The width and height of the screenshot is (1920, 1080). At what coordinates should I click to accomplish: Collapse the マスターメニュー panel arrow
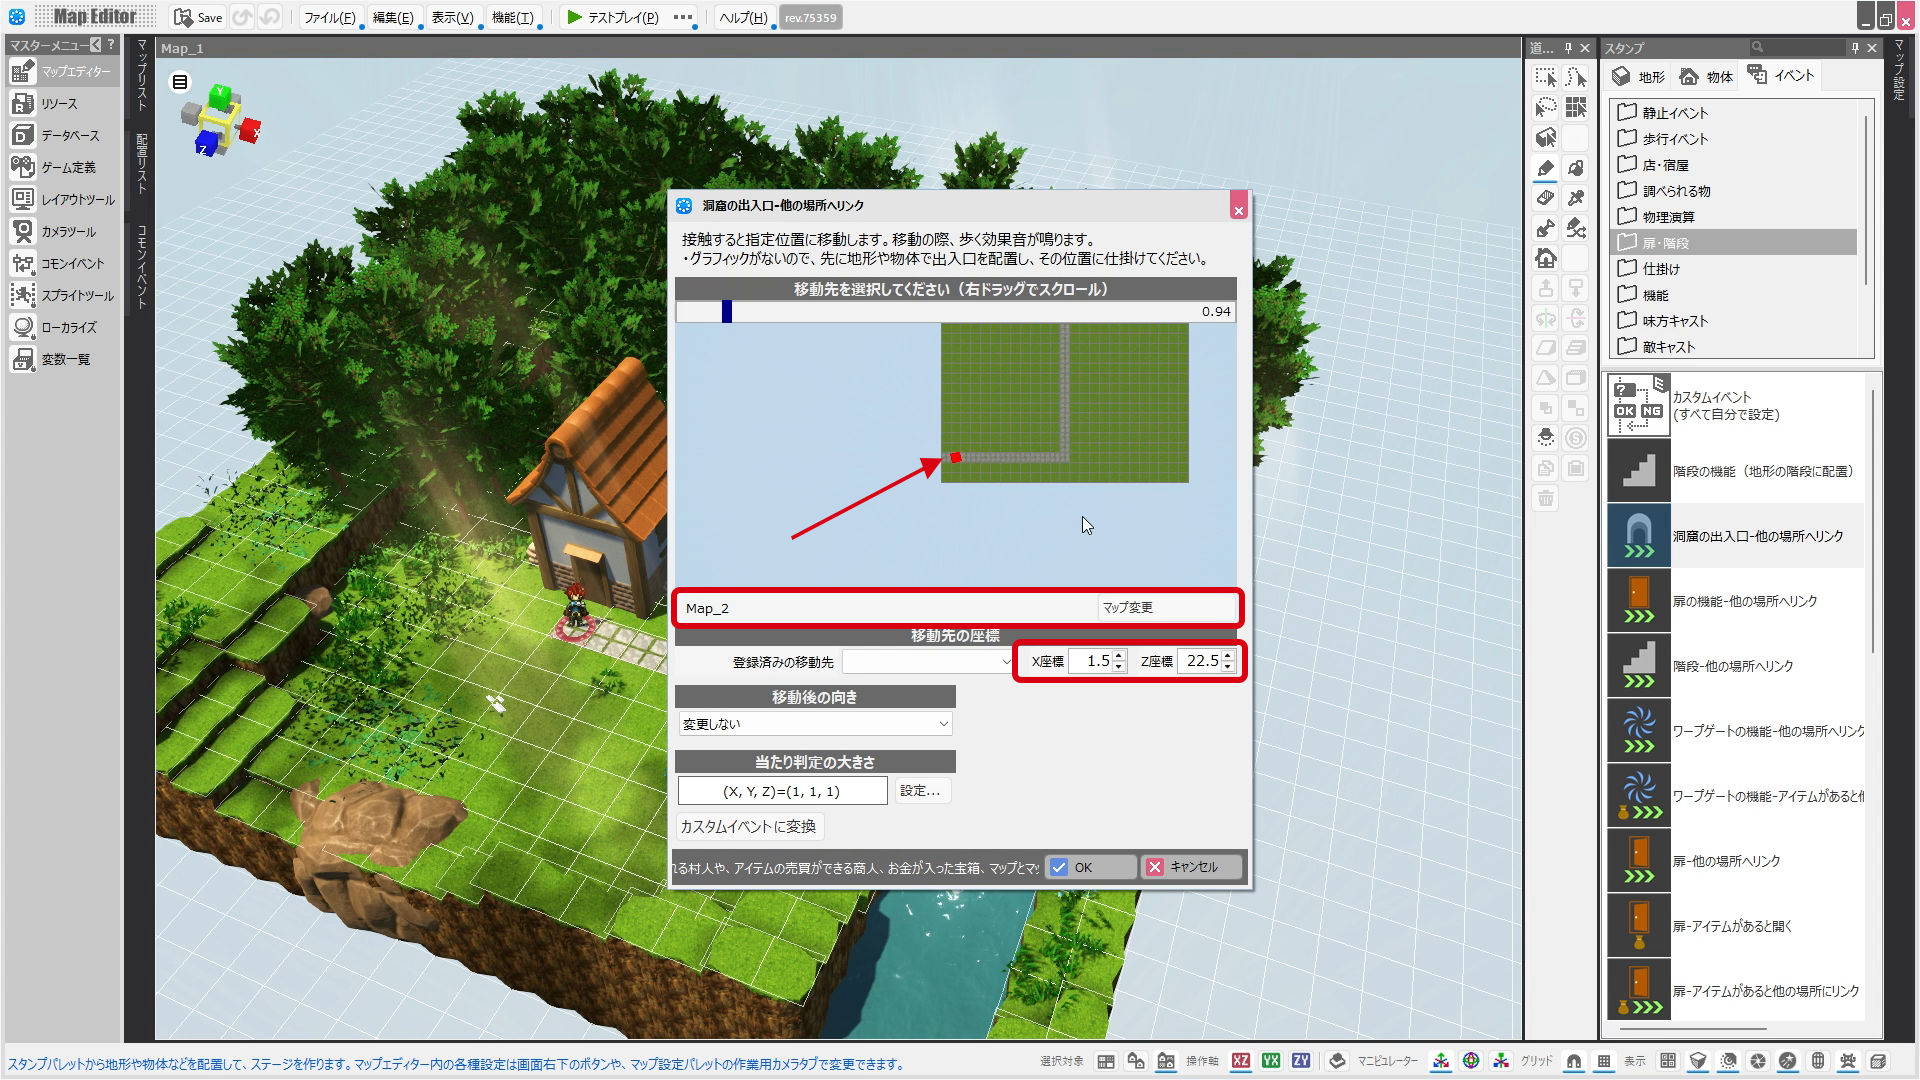pyautogui.click(x=96, y=45)
